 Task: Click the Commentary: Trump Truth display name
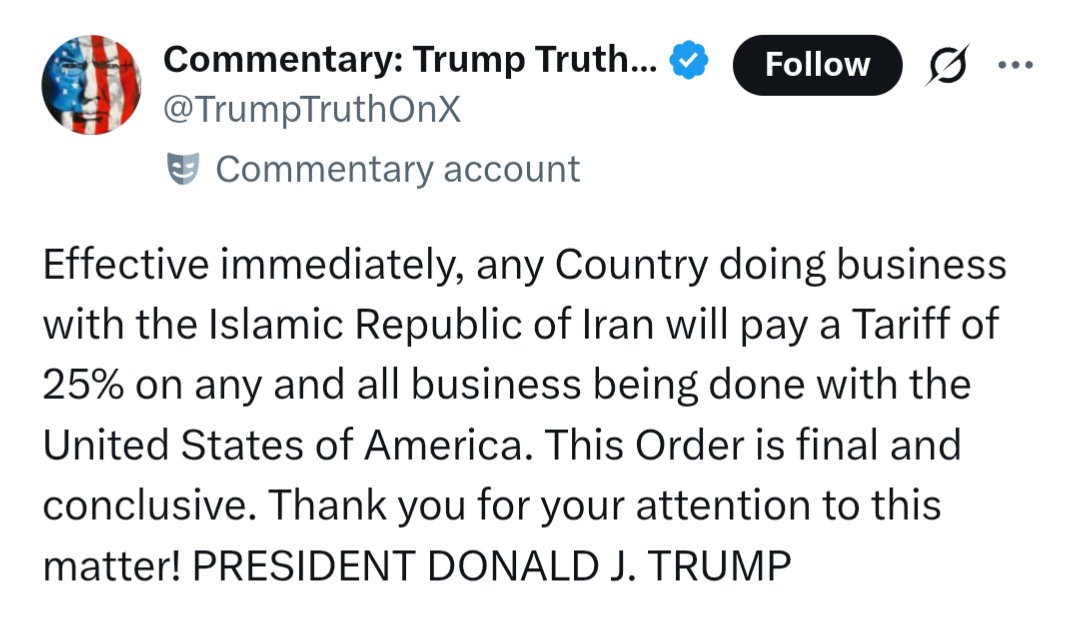pyautogui.click(x=410, y=62)
